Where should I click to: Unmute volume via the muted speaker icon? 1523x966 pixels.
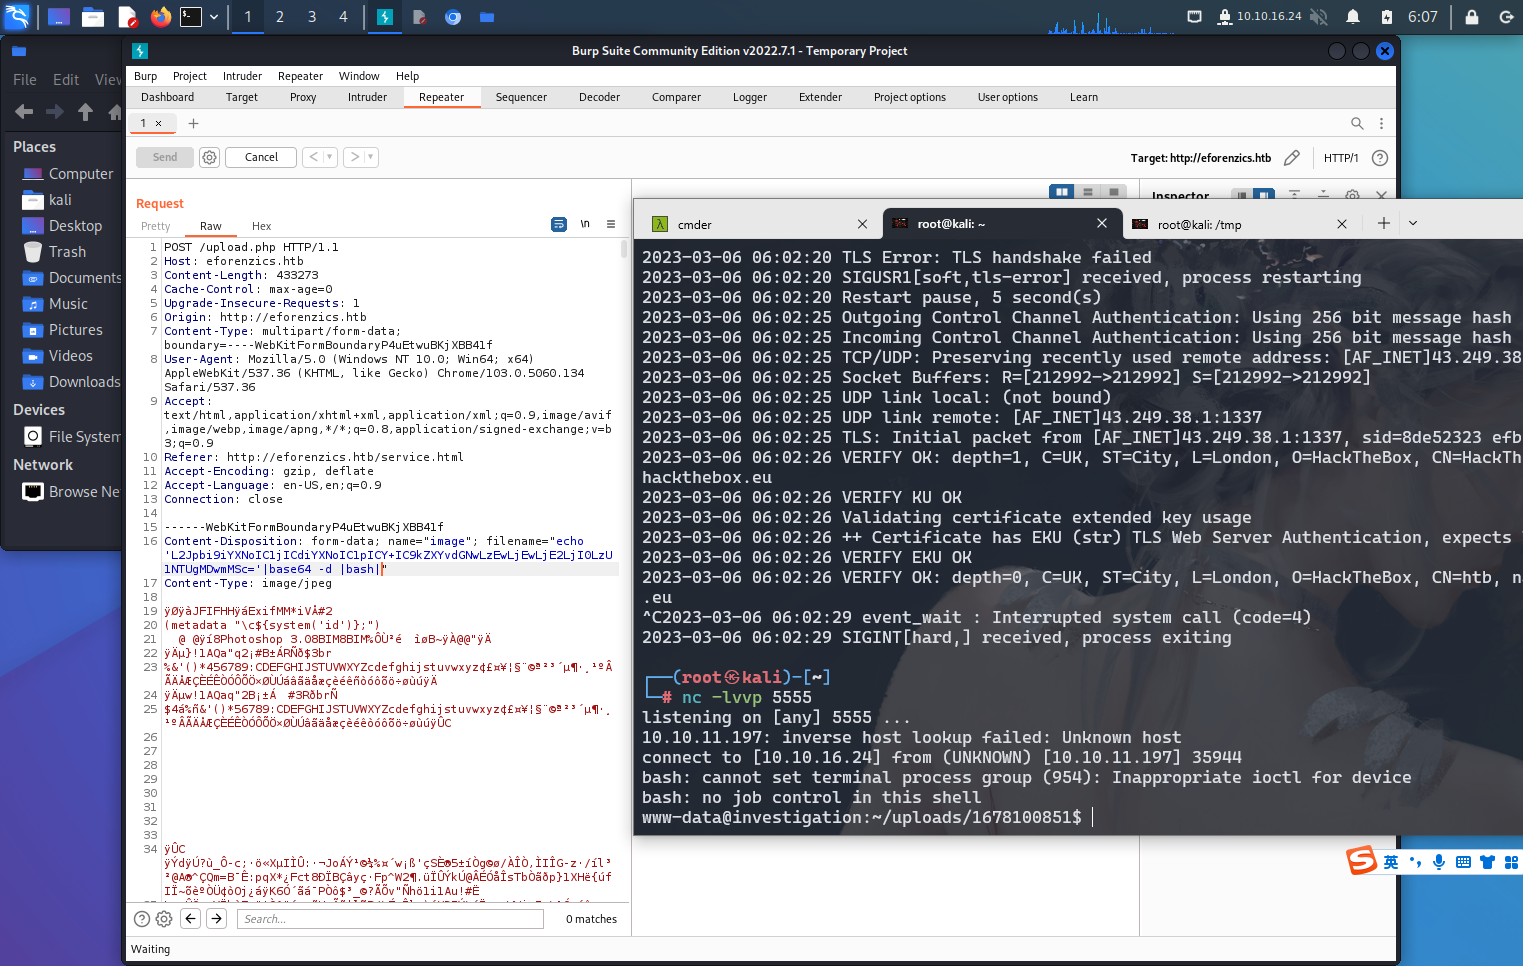(1319, 17)
